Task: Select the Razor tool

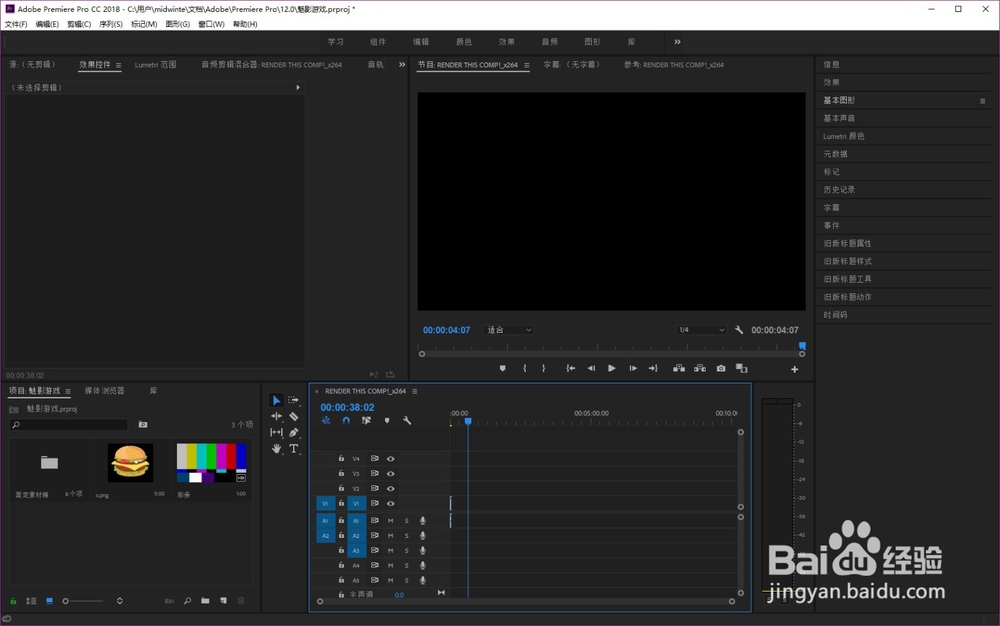Action: (293, 416)
